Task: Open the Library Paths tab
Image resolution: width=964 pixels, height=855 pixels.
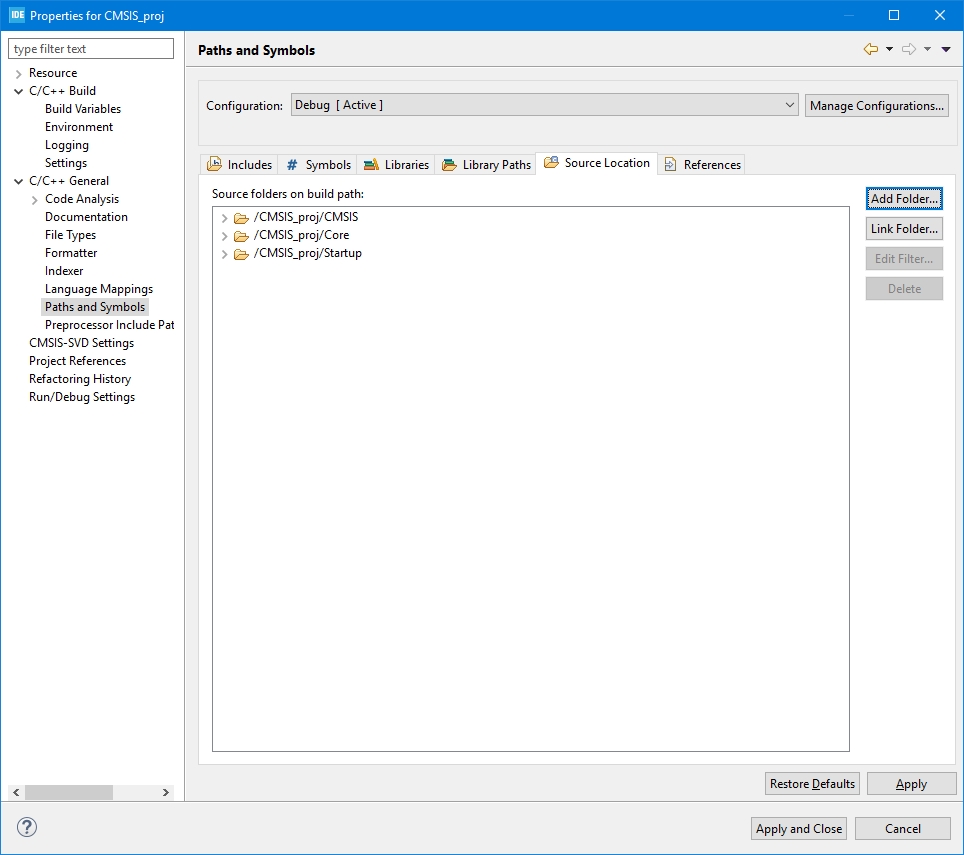Action: (487, 165)
